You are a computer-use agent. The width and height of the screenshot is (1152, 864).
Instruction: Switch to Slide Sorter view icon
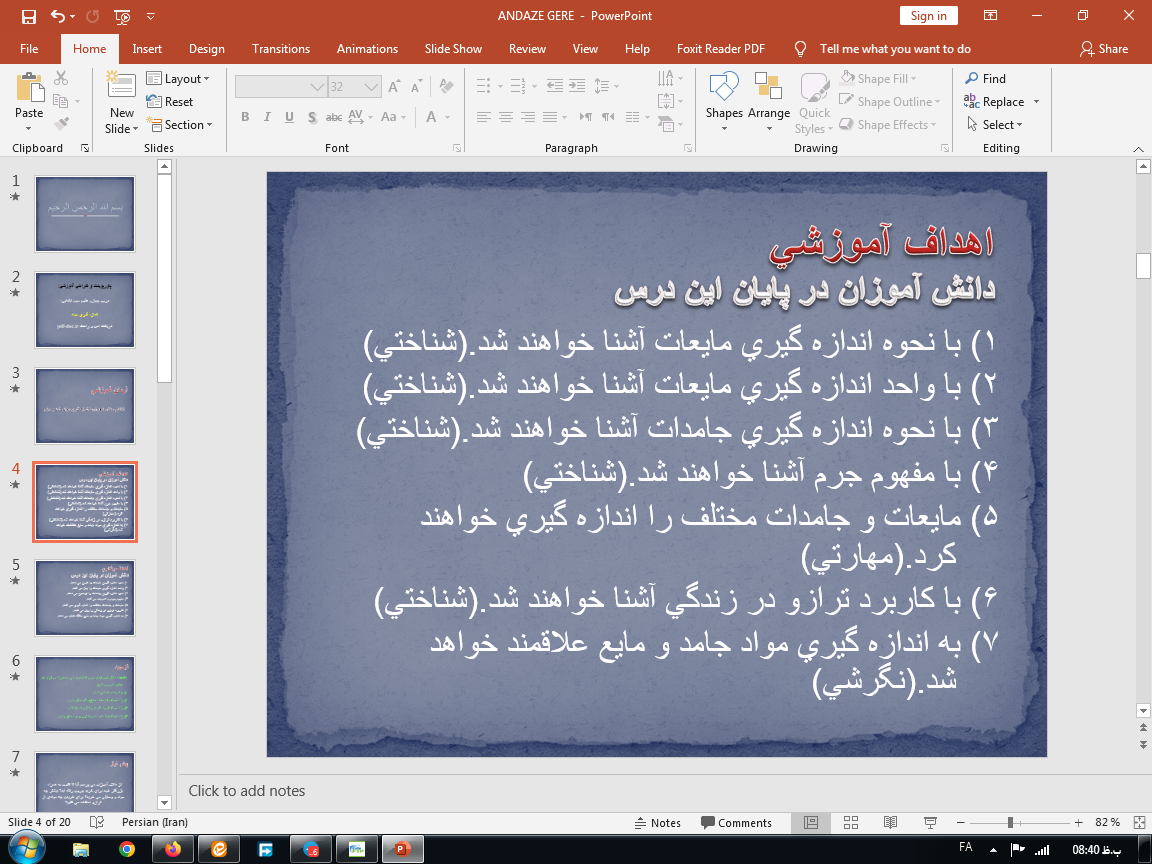click(x=851, y=822)
